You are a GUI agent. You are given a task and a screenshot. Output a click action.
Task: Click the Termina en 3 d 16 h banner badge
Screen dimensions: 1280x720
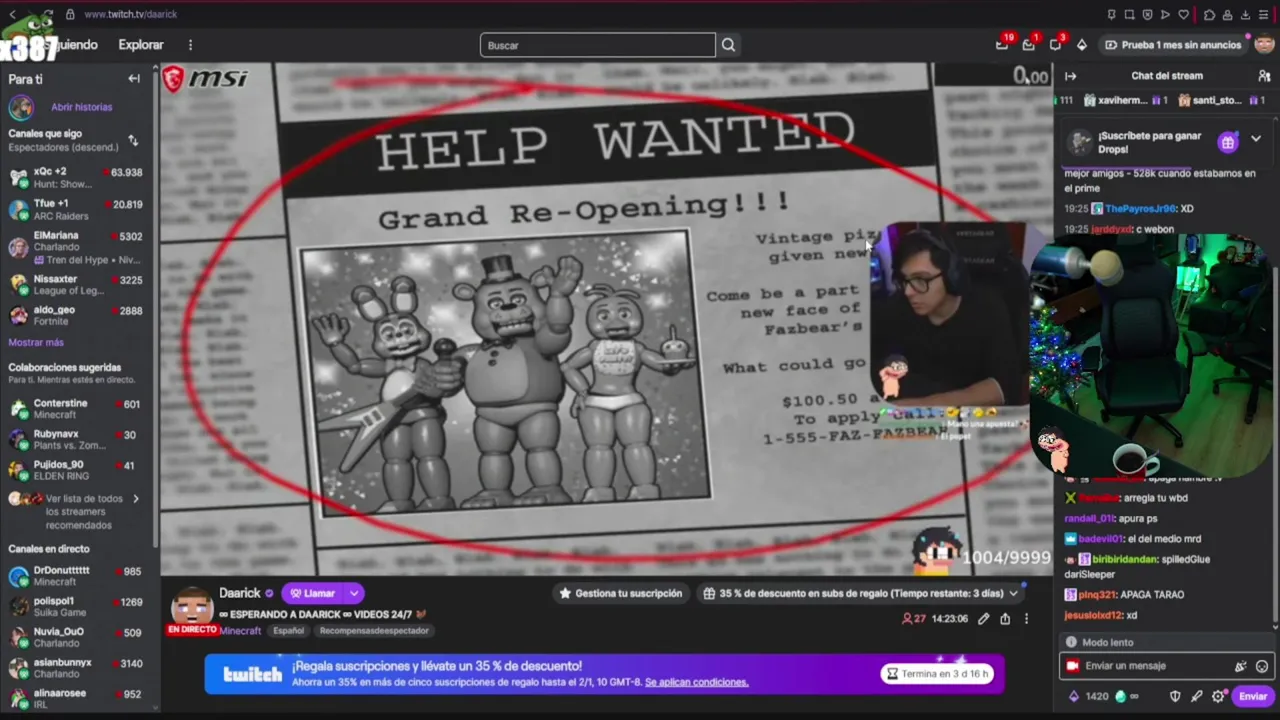click(x=938, y=674)
